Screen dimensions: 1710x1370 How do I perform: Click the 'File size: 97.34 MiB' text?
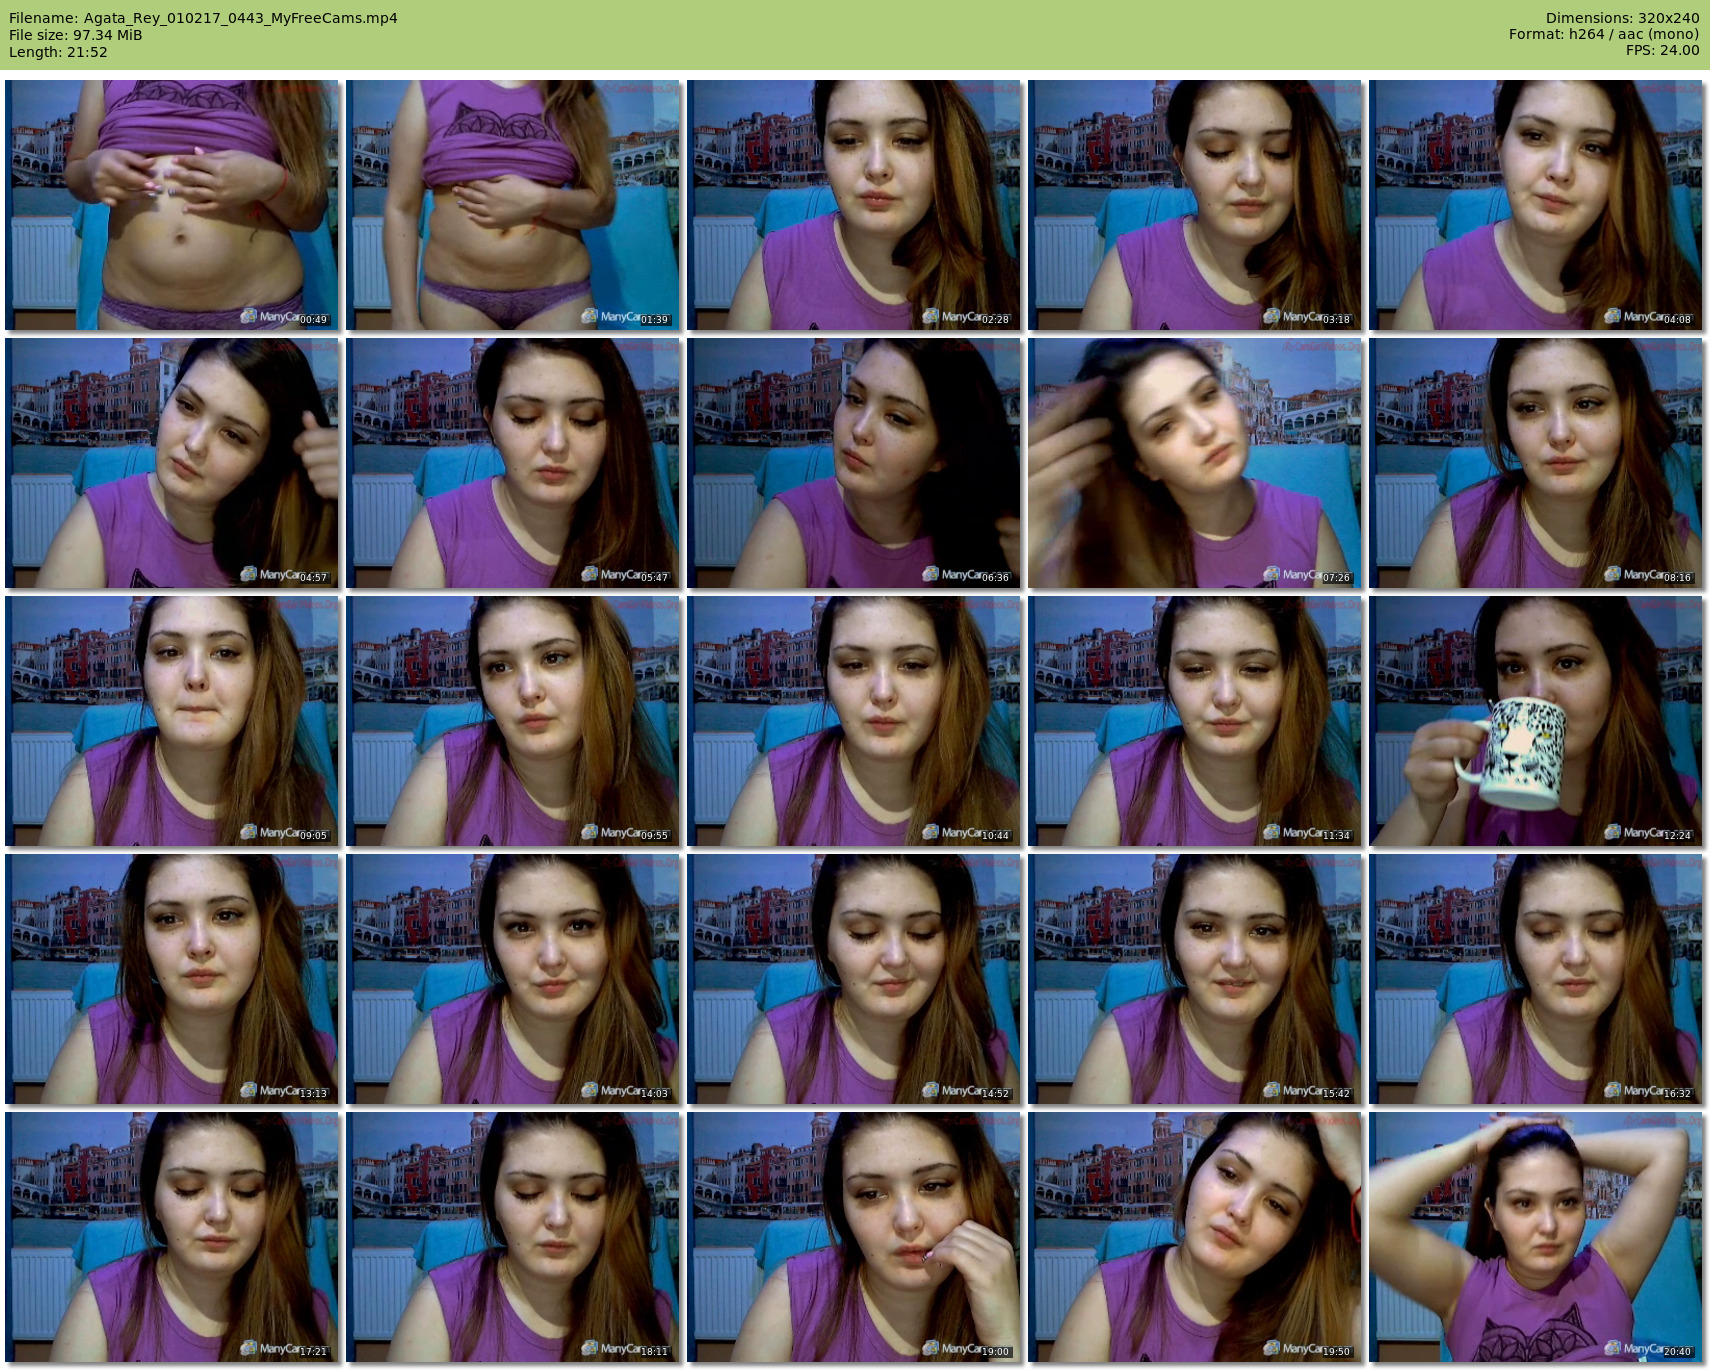point(75,35)
